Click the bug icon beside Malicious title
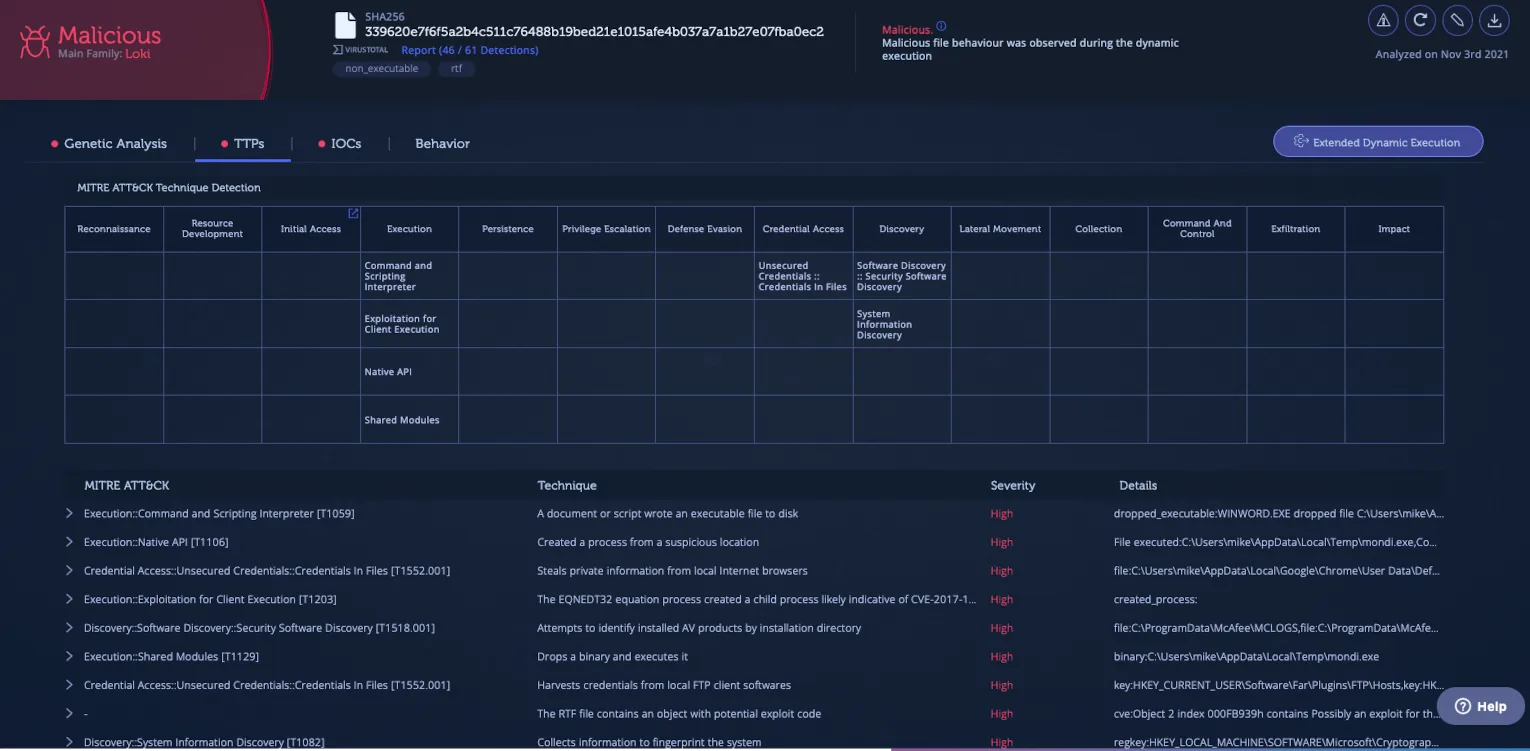The height and width of the screenshot is (751, 1530). 35,41
